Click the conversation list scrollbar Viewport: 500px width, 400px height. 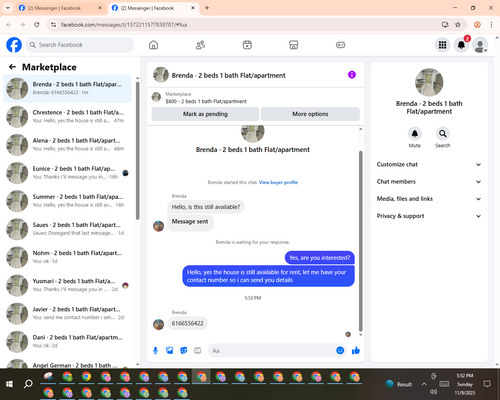137,150
